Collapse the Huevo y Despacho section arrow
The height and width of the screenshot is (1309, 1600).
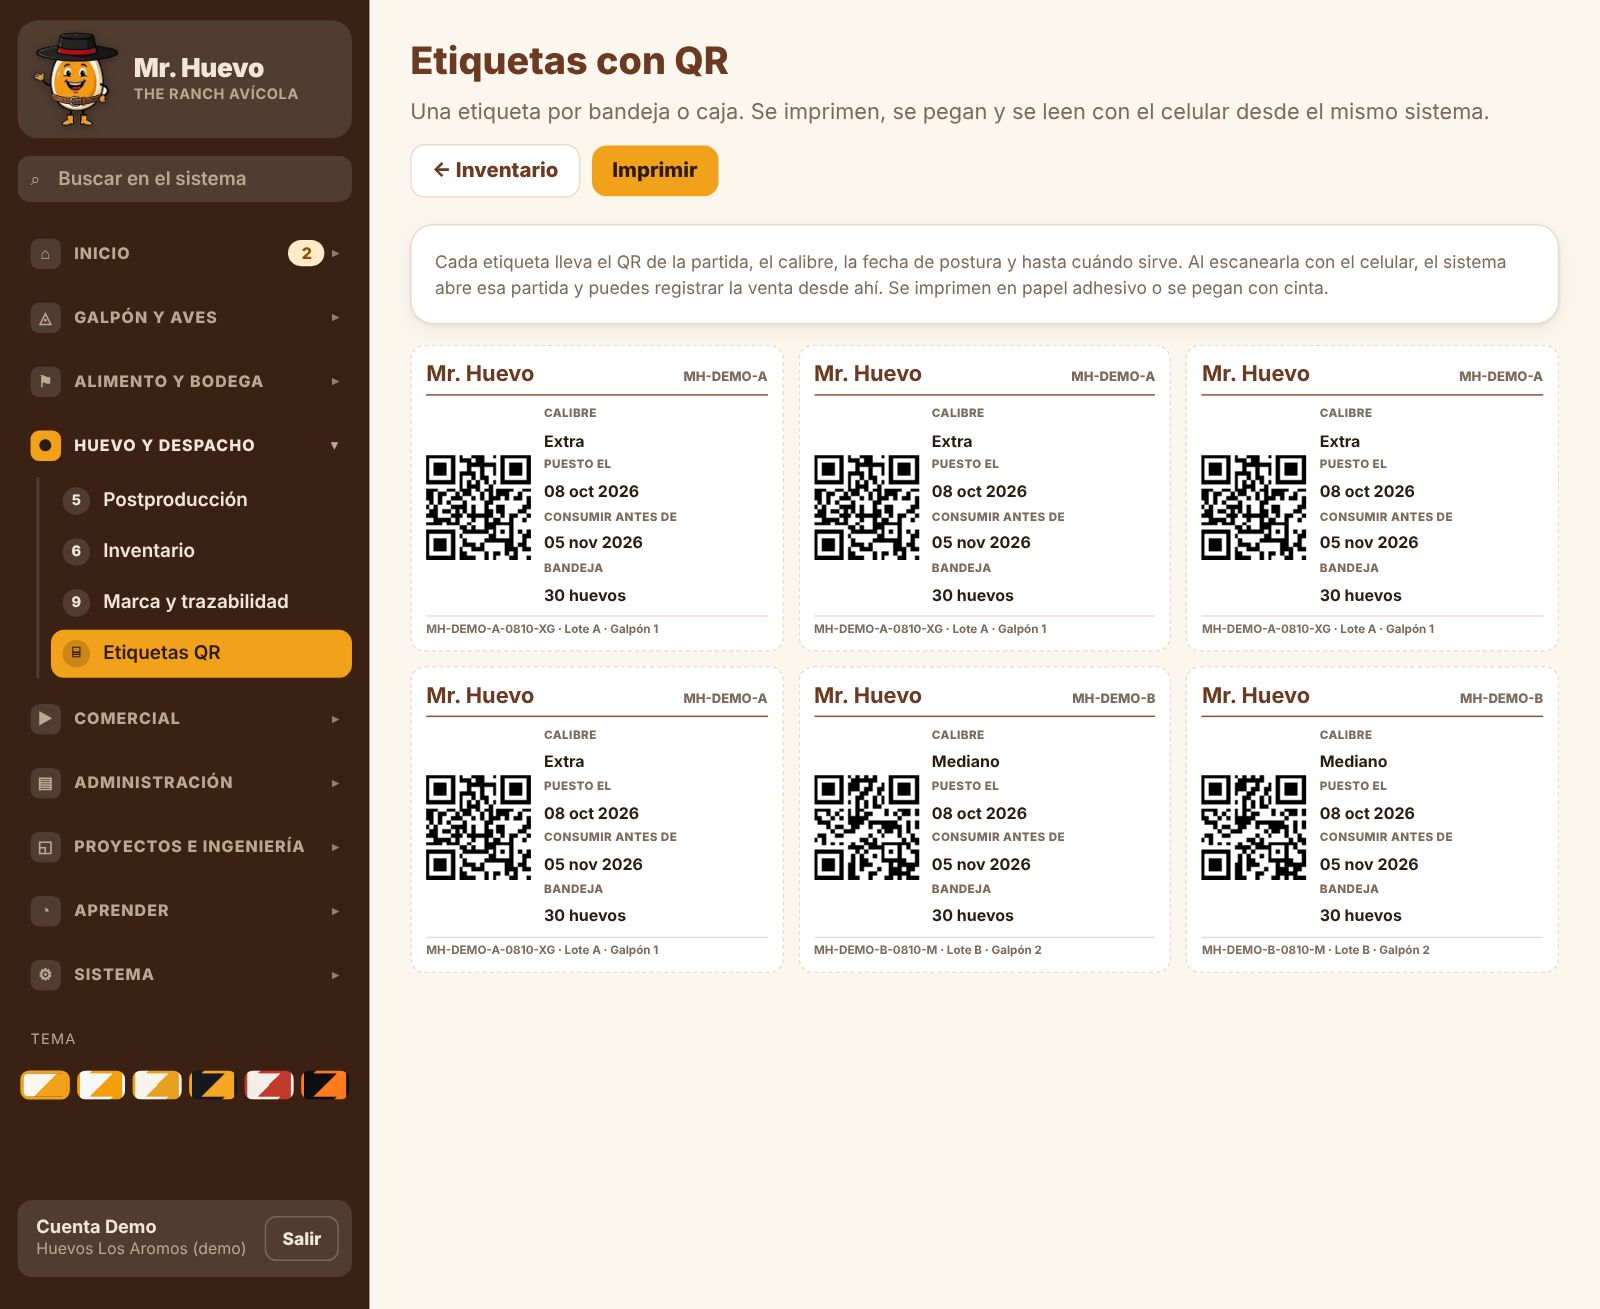[x=335, y=446]
